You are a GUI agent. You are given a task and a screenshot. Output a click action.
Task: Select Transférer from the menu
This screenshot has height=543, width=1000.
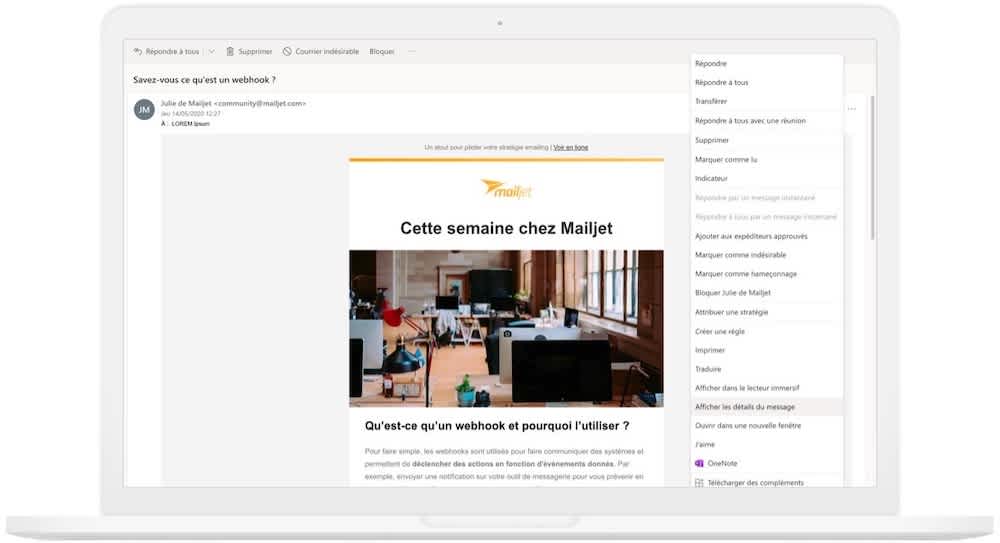767,101
